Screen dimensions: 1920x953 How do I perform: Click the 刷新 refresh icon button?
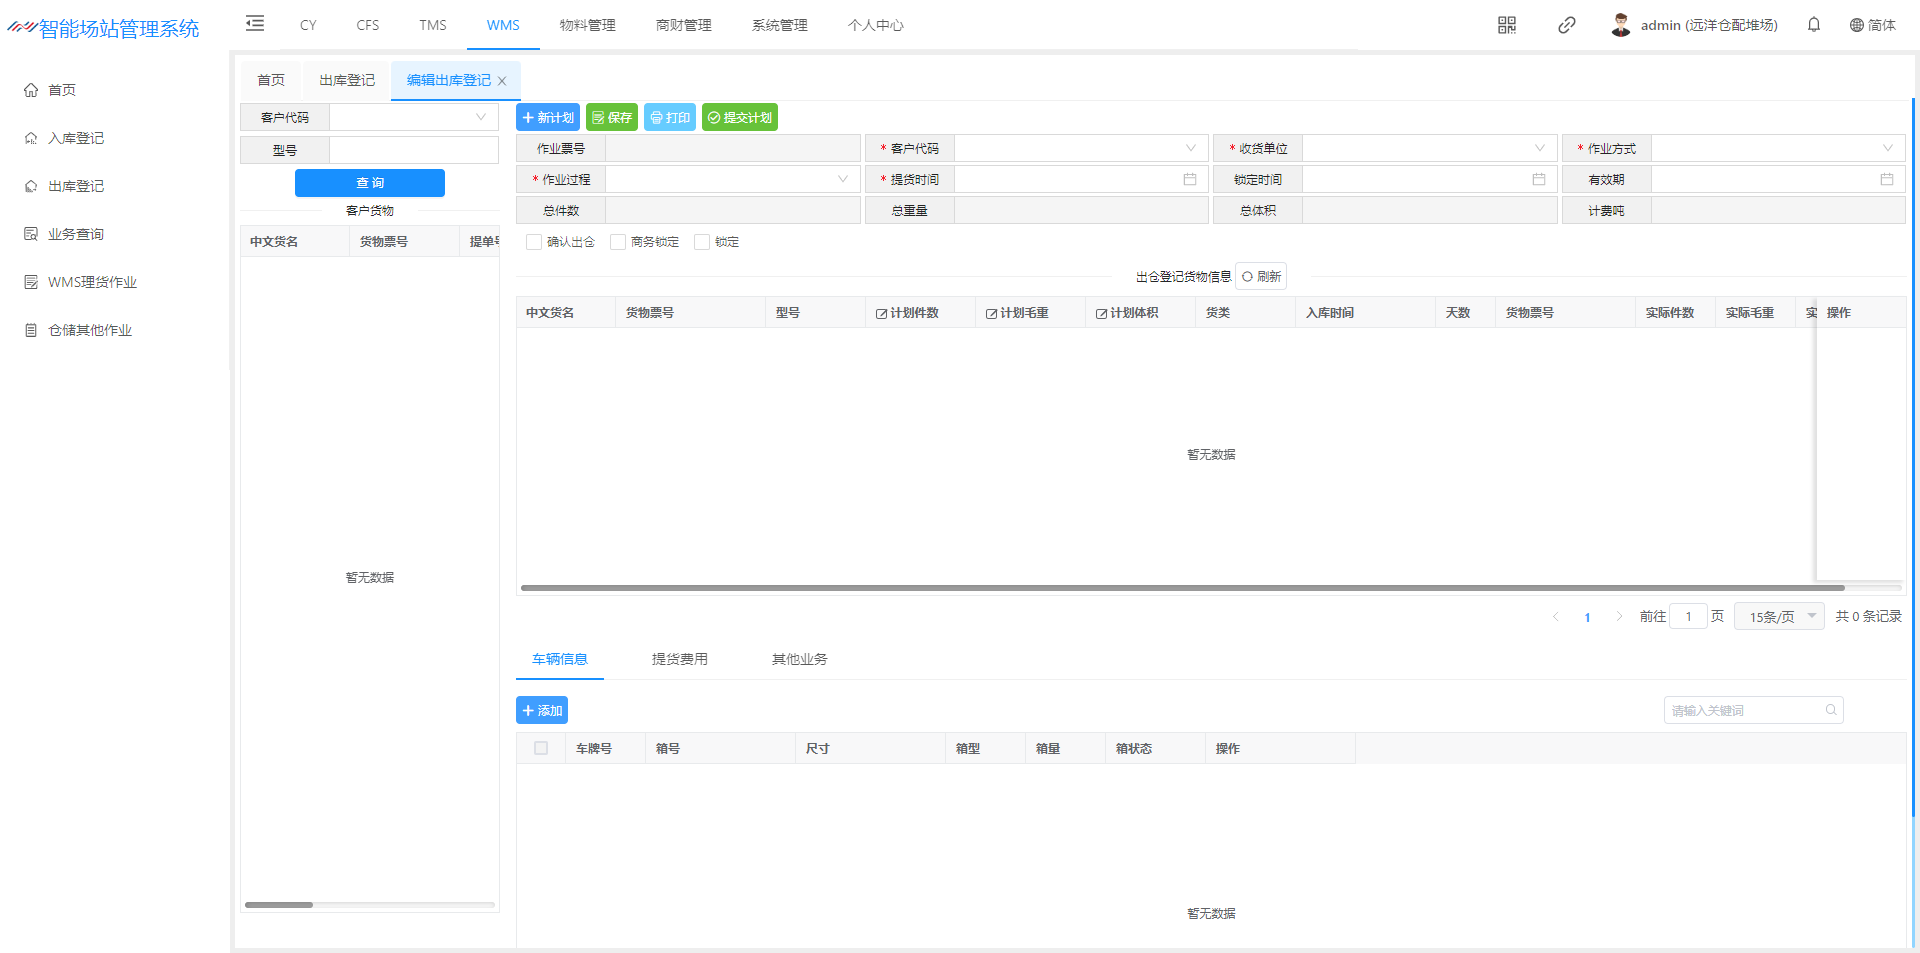coord(1261,277)
